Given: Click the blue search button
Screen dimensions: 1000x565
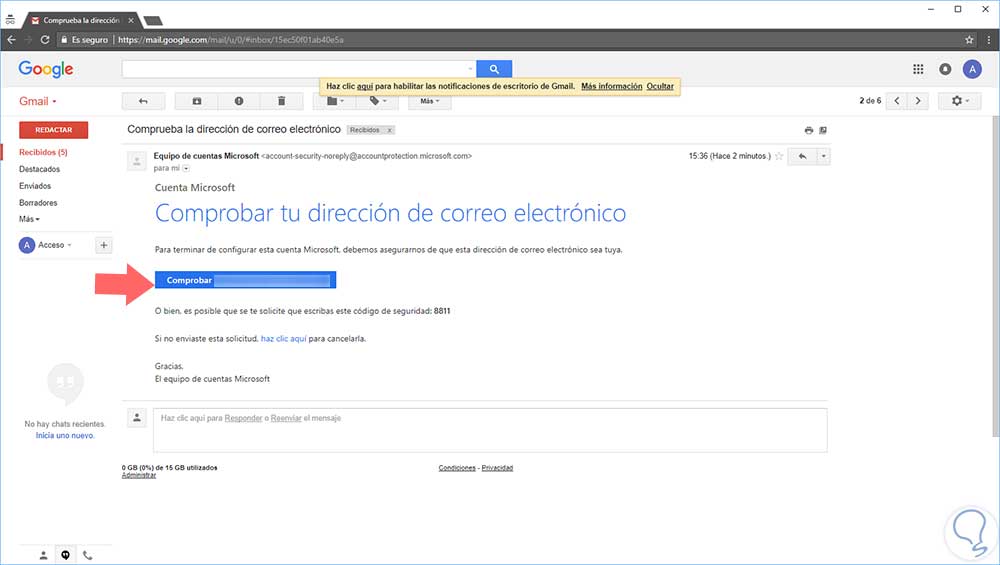Looking at the screenshot, I should (494, 69).
